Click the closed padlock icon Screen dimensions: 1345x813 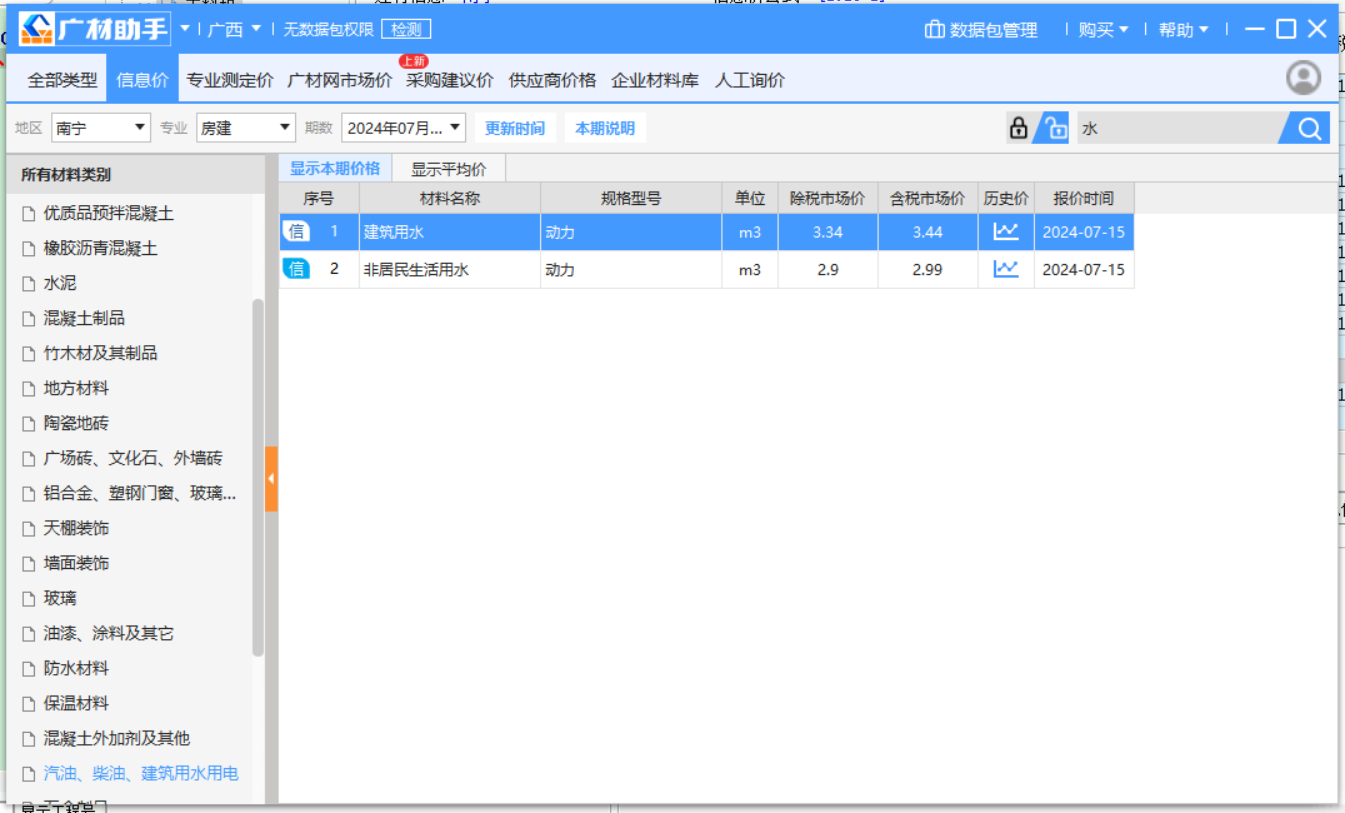click(1018, 128)
